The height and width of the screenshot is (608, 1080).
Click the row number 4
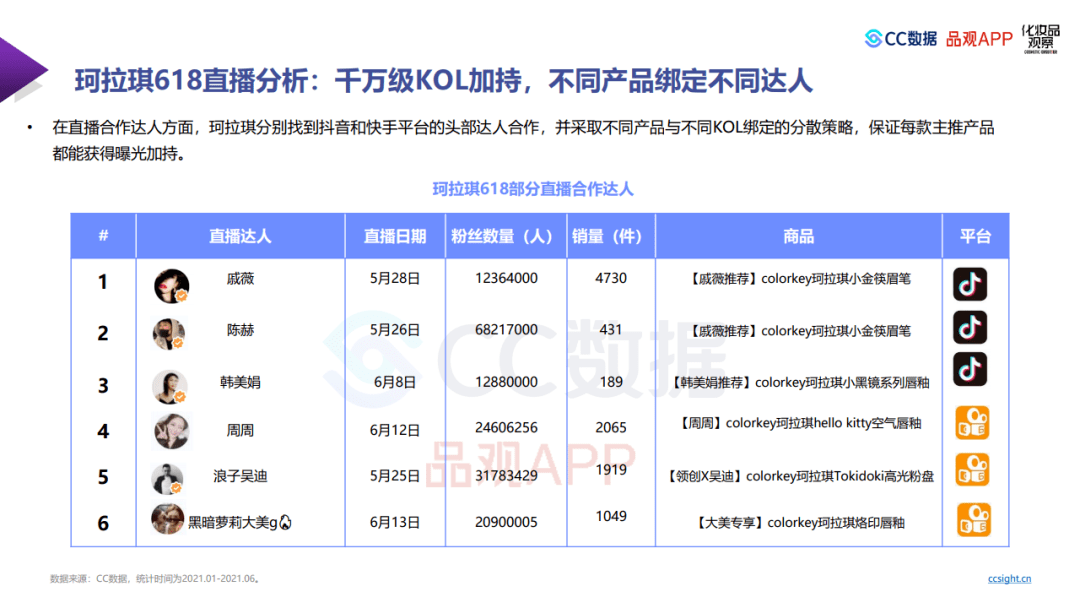pos(103,432)
